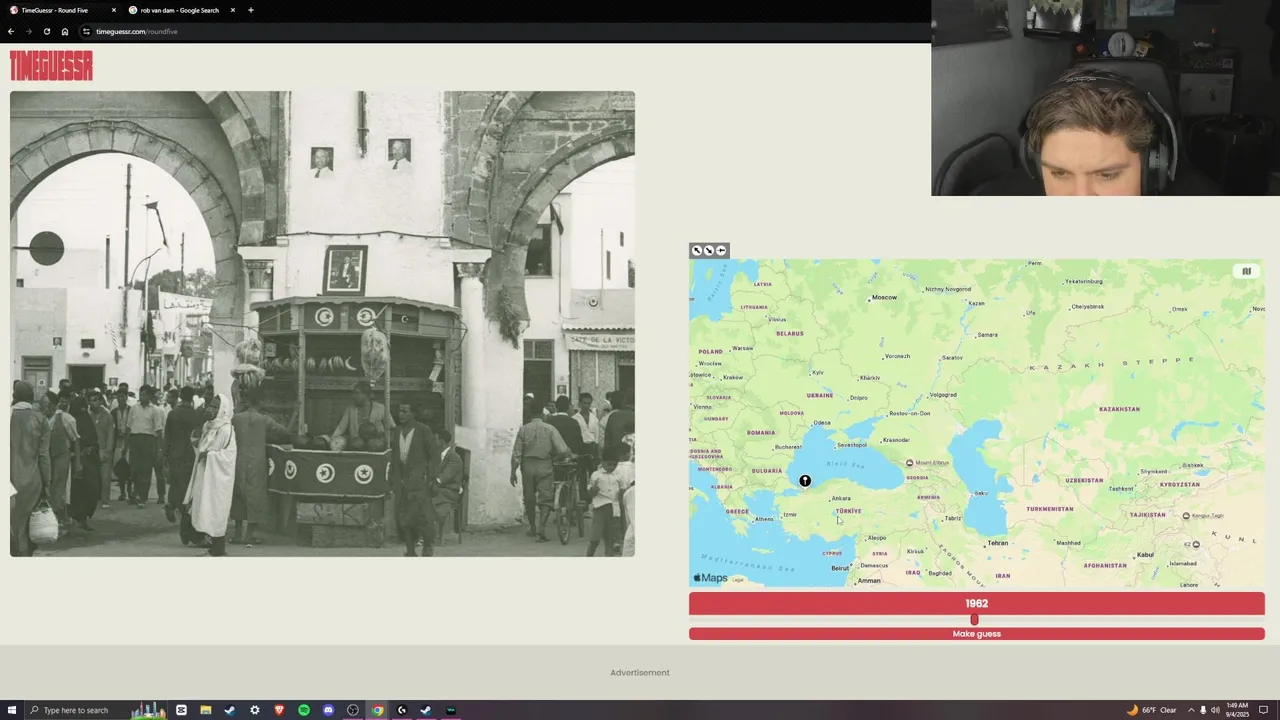This screenshot has height=720, width=1280.
Task: Open the map style selector icon
Action: (1246, 271)
